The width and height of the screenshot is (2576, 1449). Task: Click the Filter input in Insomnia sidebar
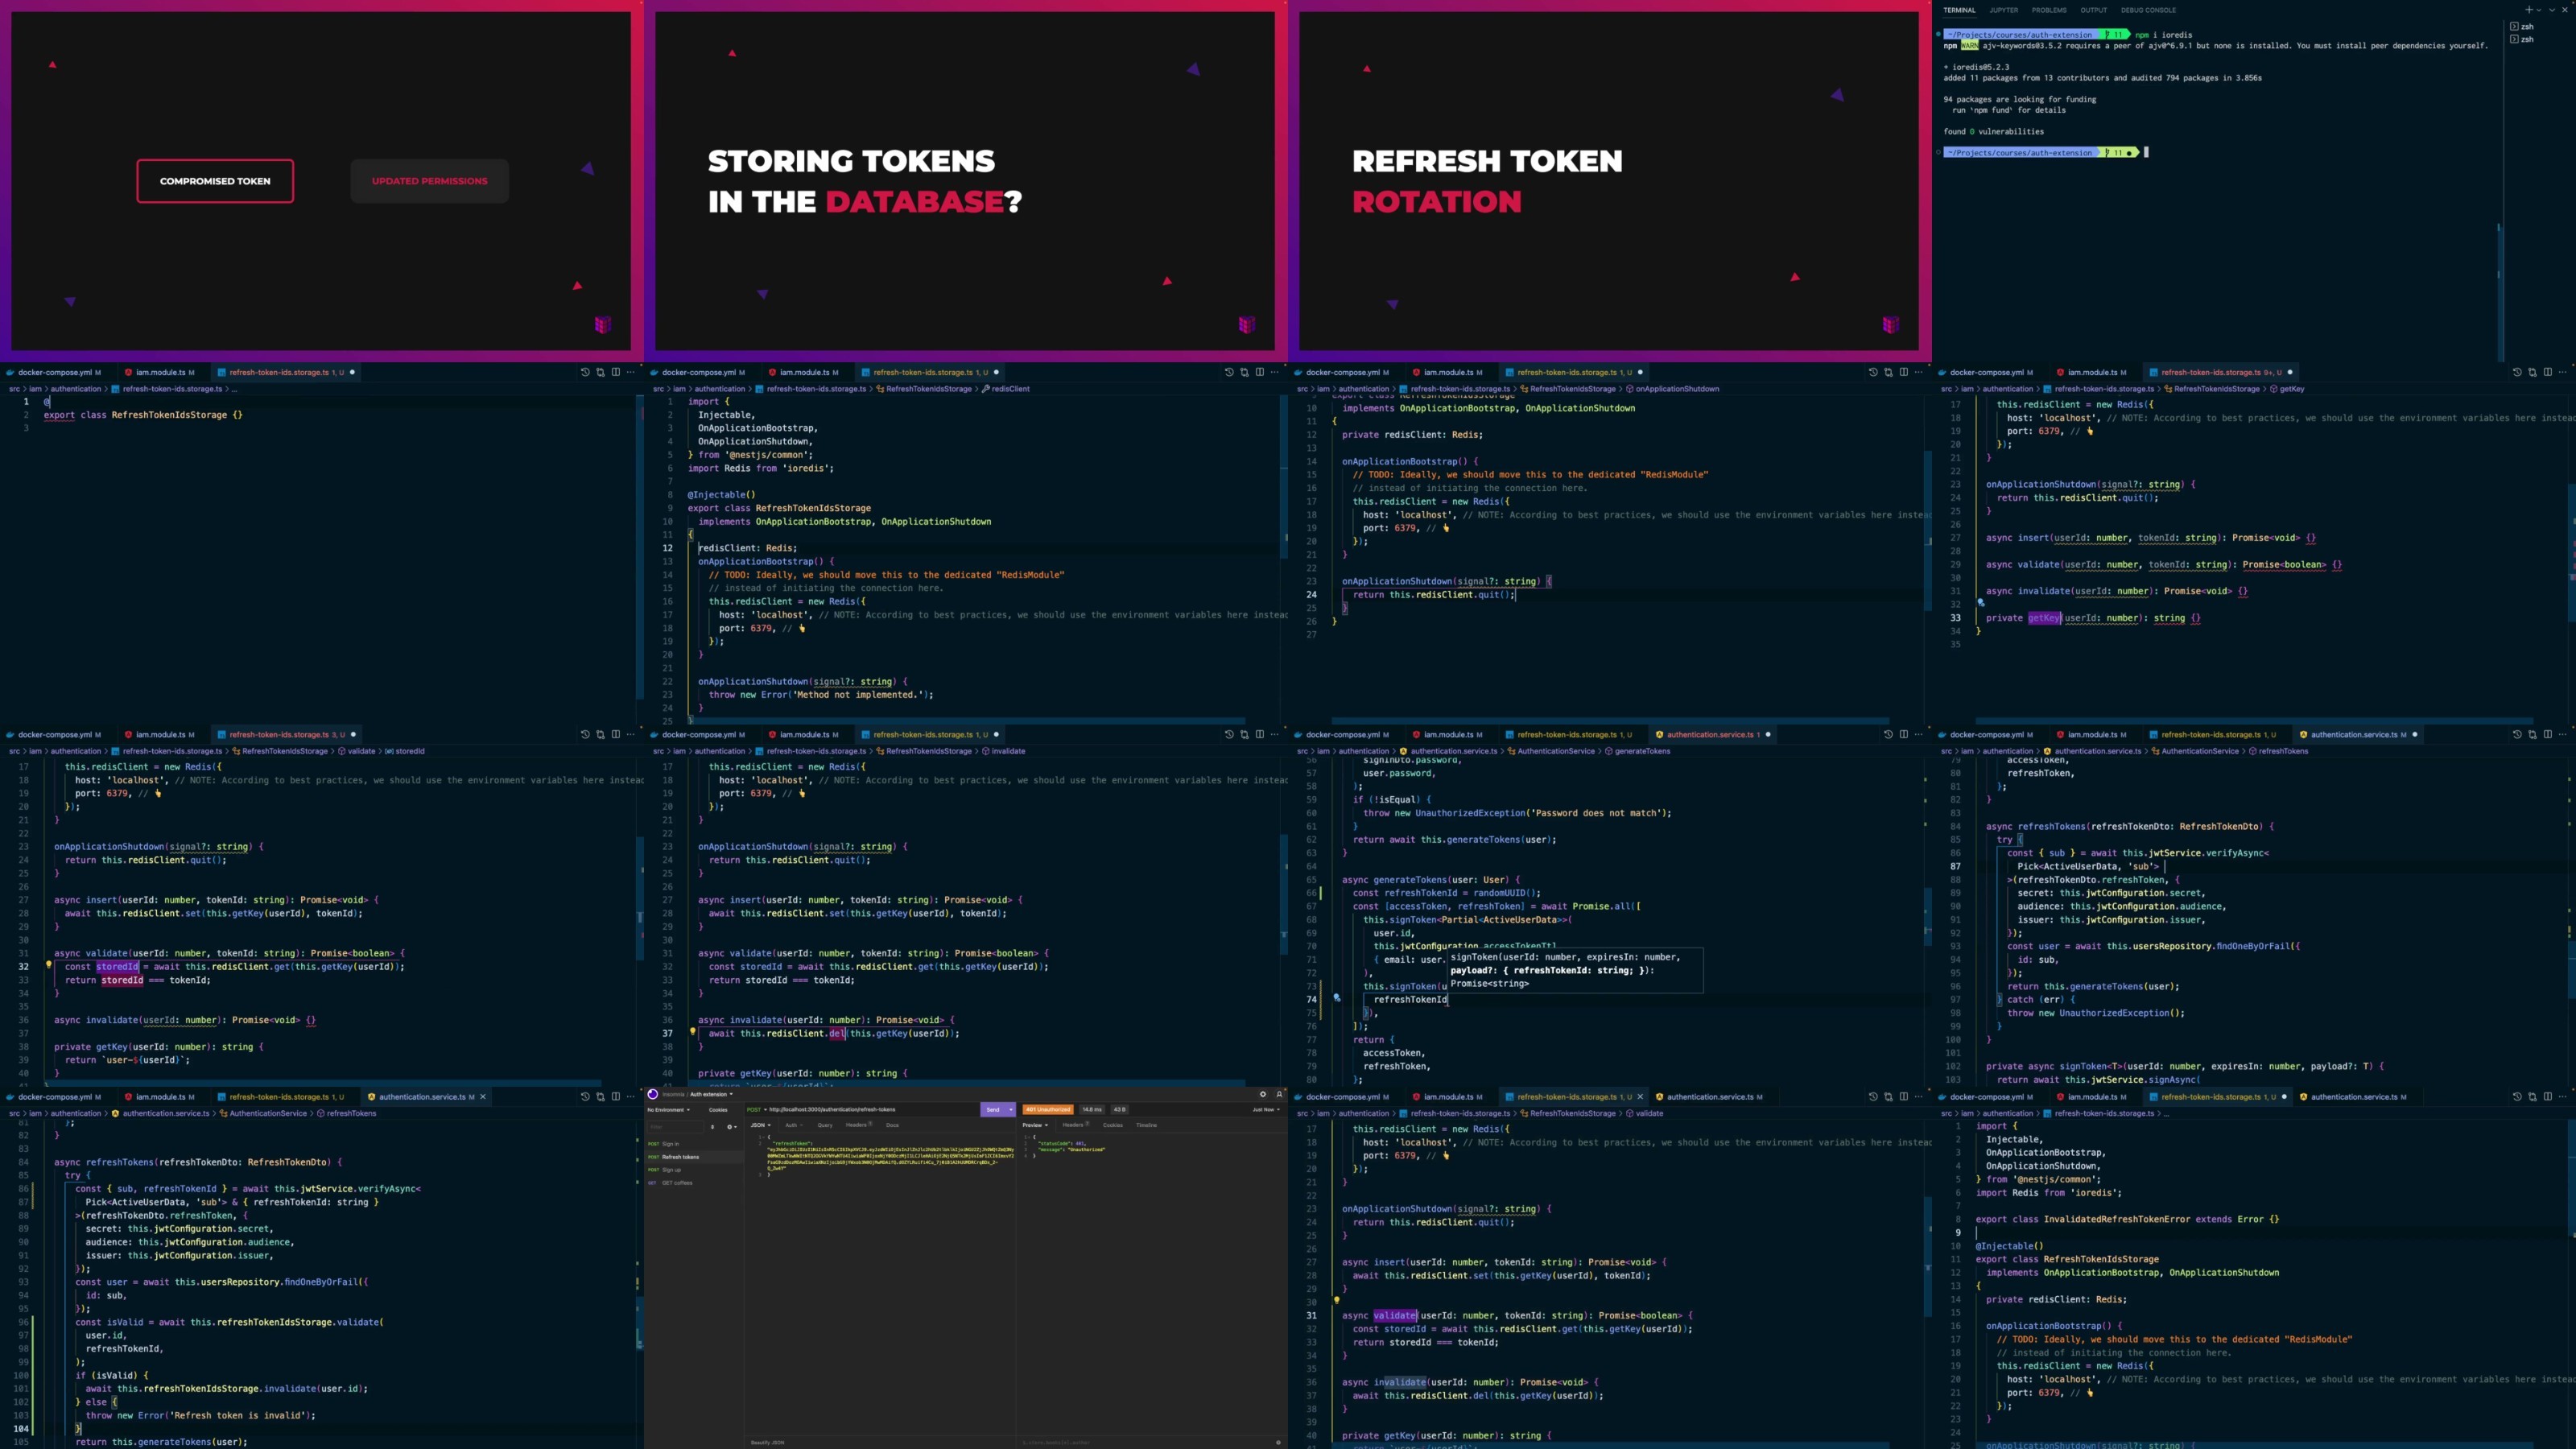point(675,1127)
